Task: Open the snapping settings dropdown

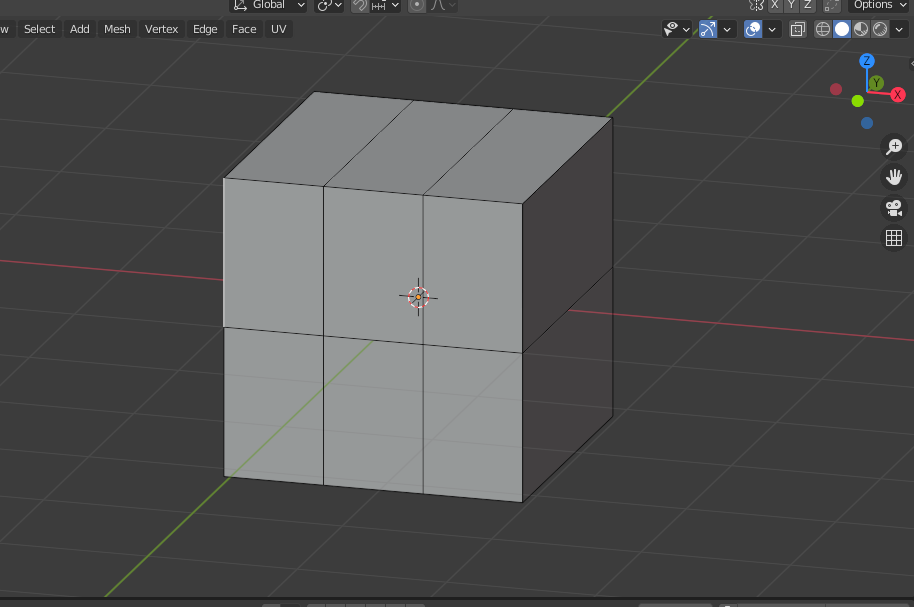Action: coord(385,5)
